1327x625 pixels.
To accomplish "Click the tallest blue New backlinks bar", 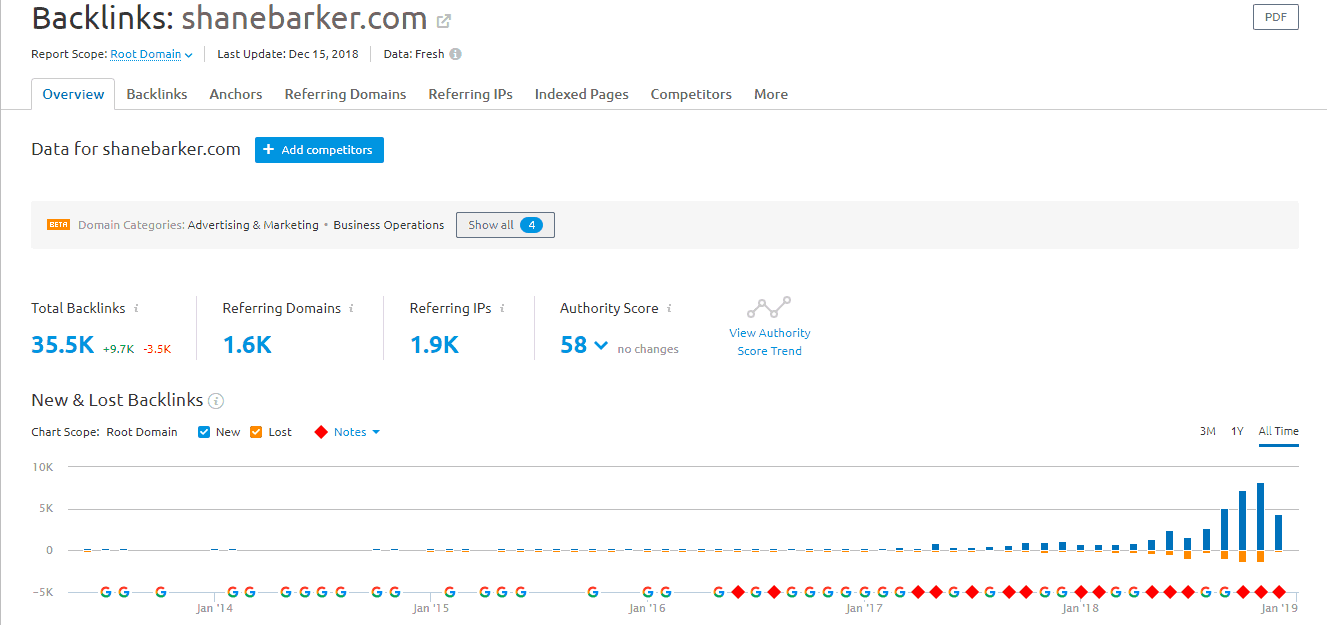I will [1261, 516].
